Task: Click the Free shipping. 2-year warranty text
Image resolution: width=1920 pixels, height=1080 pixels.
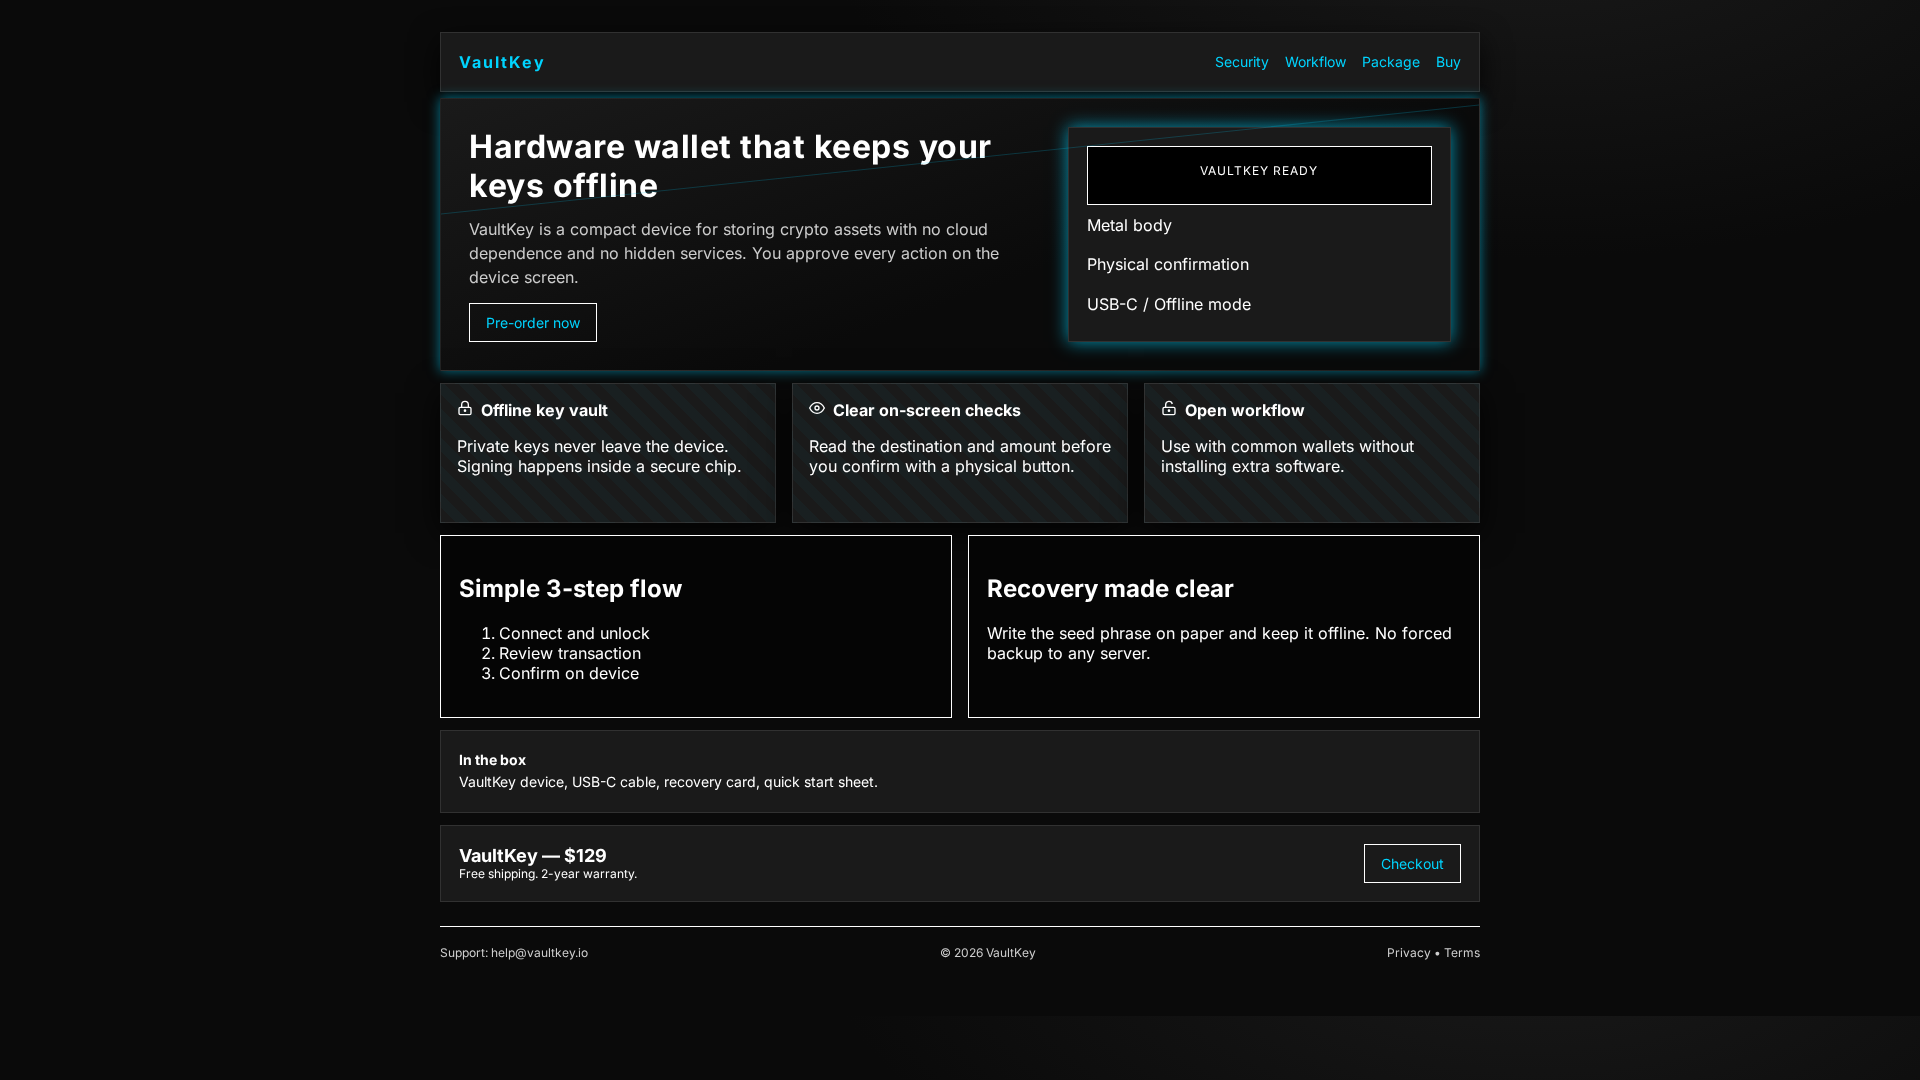Action: 548,874
